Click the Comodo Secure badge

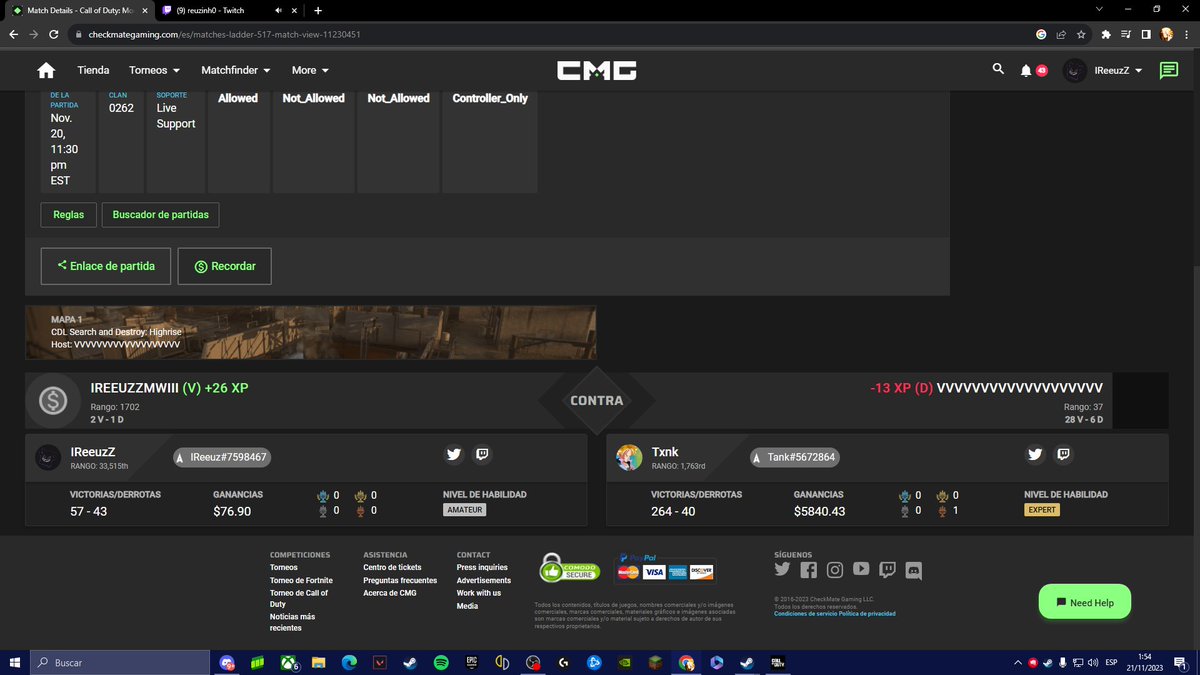[569, 568]
